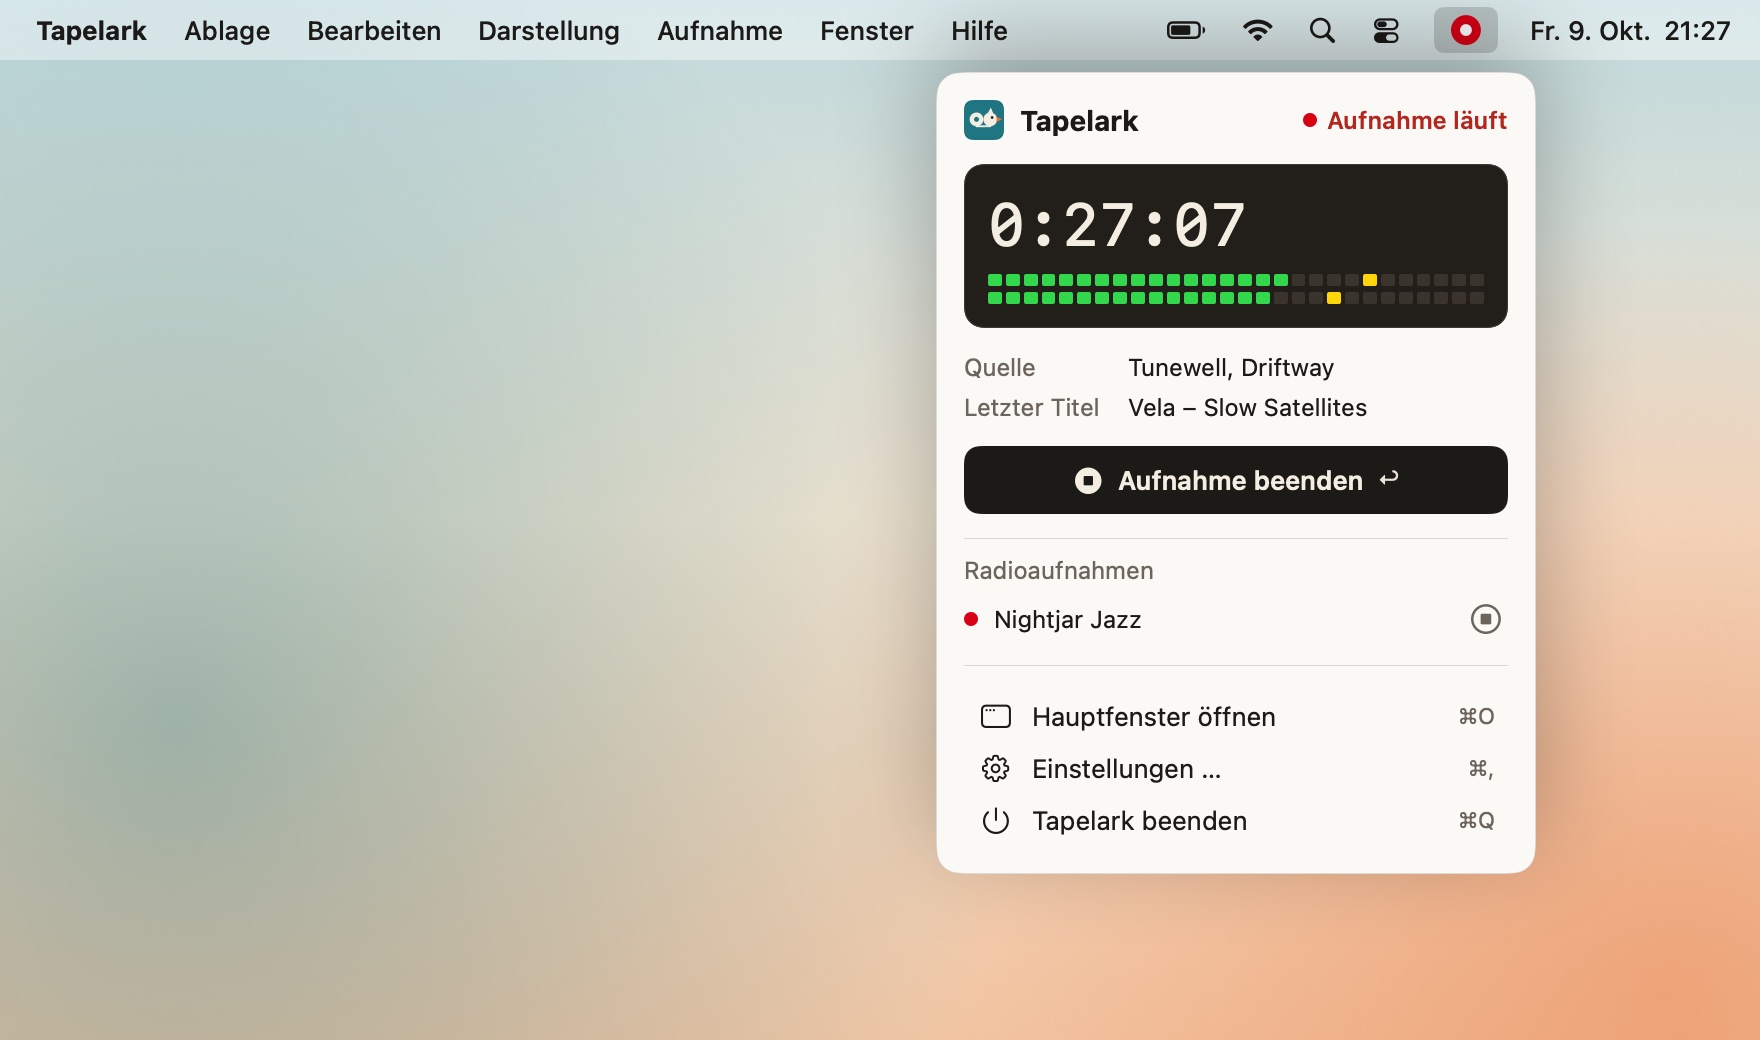Open the Control Center icon
This screenshot has height=1040, width=1760.
click(1386, 31)
